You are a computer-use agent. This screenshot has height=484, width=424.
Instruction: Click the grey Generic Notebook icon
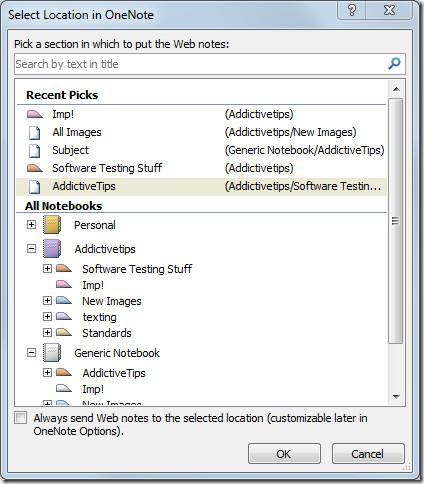(x=52, y=353)
